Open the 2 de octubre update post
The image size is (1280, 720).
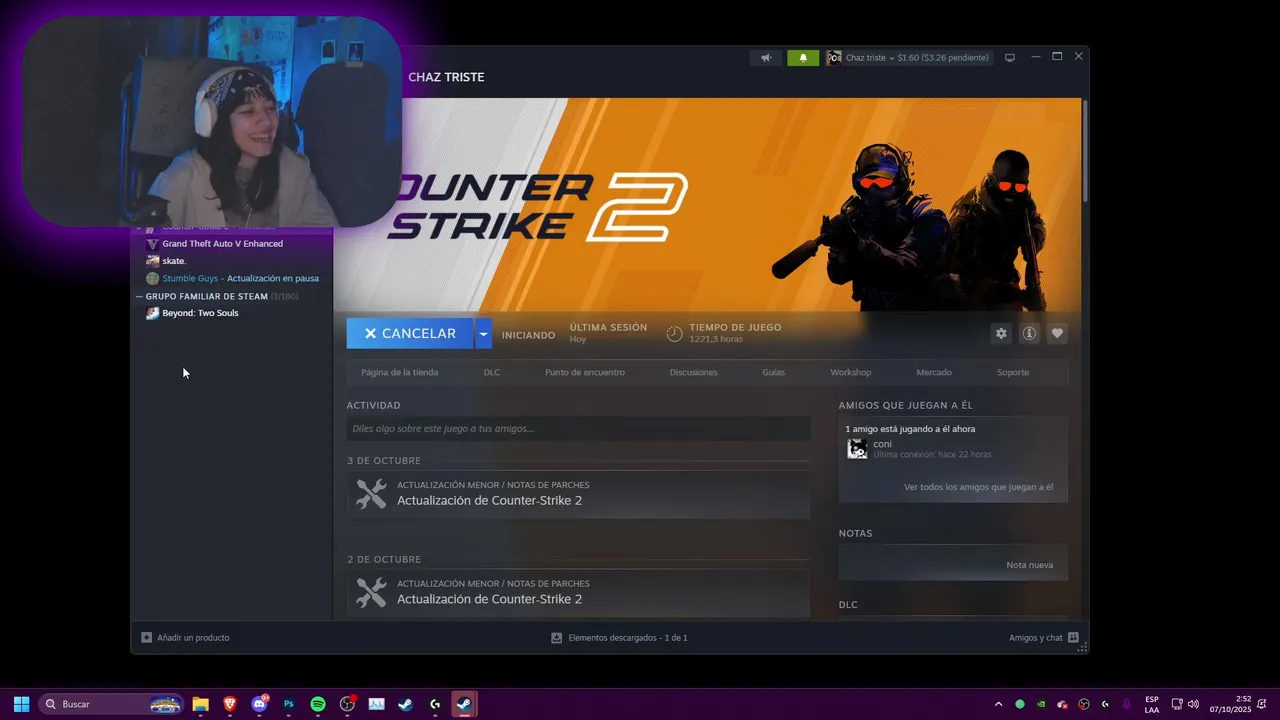578,593
